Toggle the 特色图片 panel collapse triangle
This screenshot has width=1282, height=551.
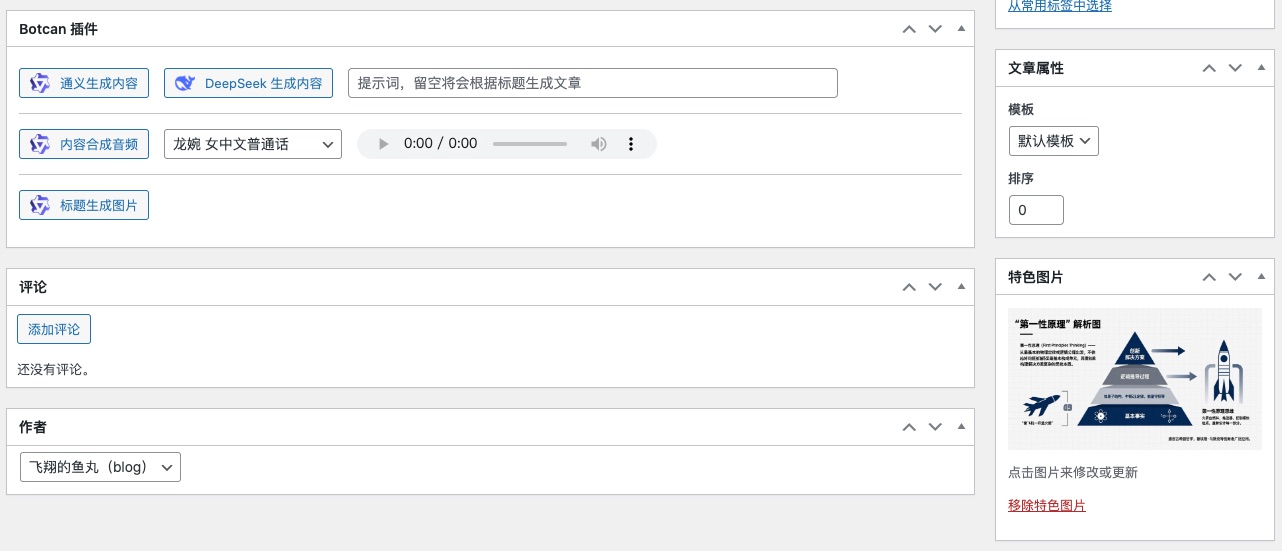1261,277
